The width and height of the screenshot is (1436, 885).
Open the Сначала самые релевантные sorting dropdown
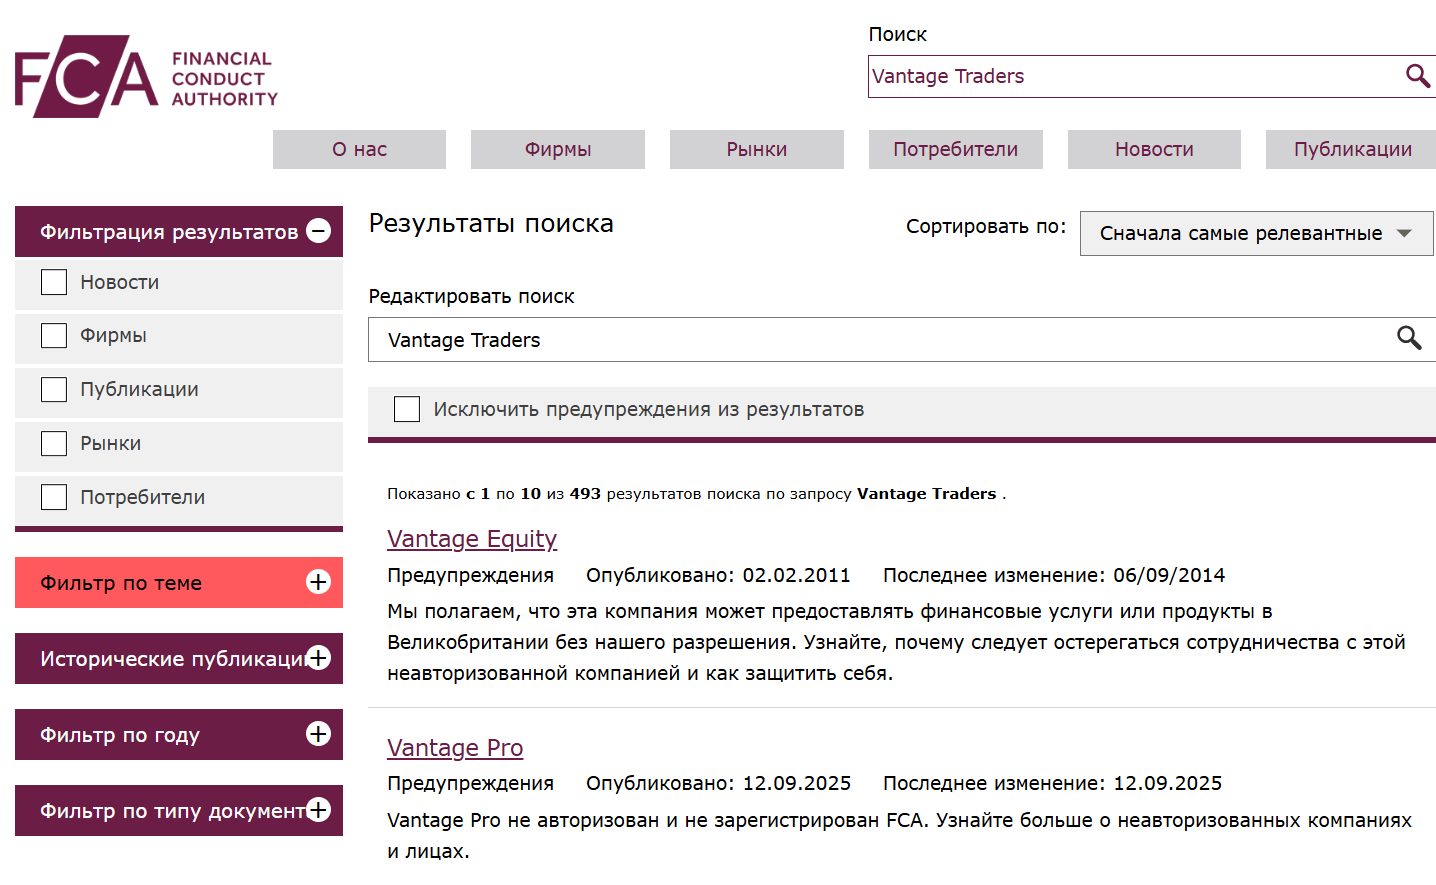1256,233
